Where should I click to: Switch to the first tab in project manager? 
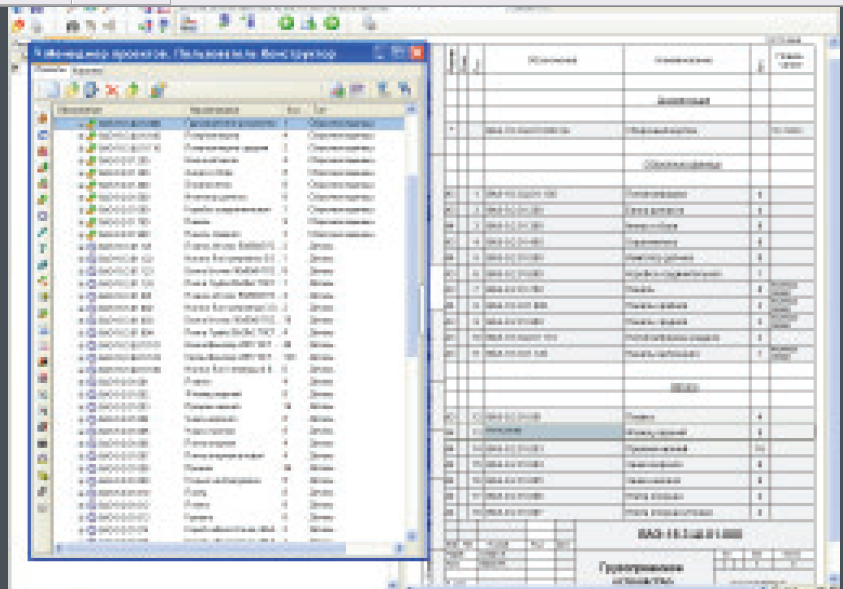click(51, 70)
